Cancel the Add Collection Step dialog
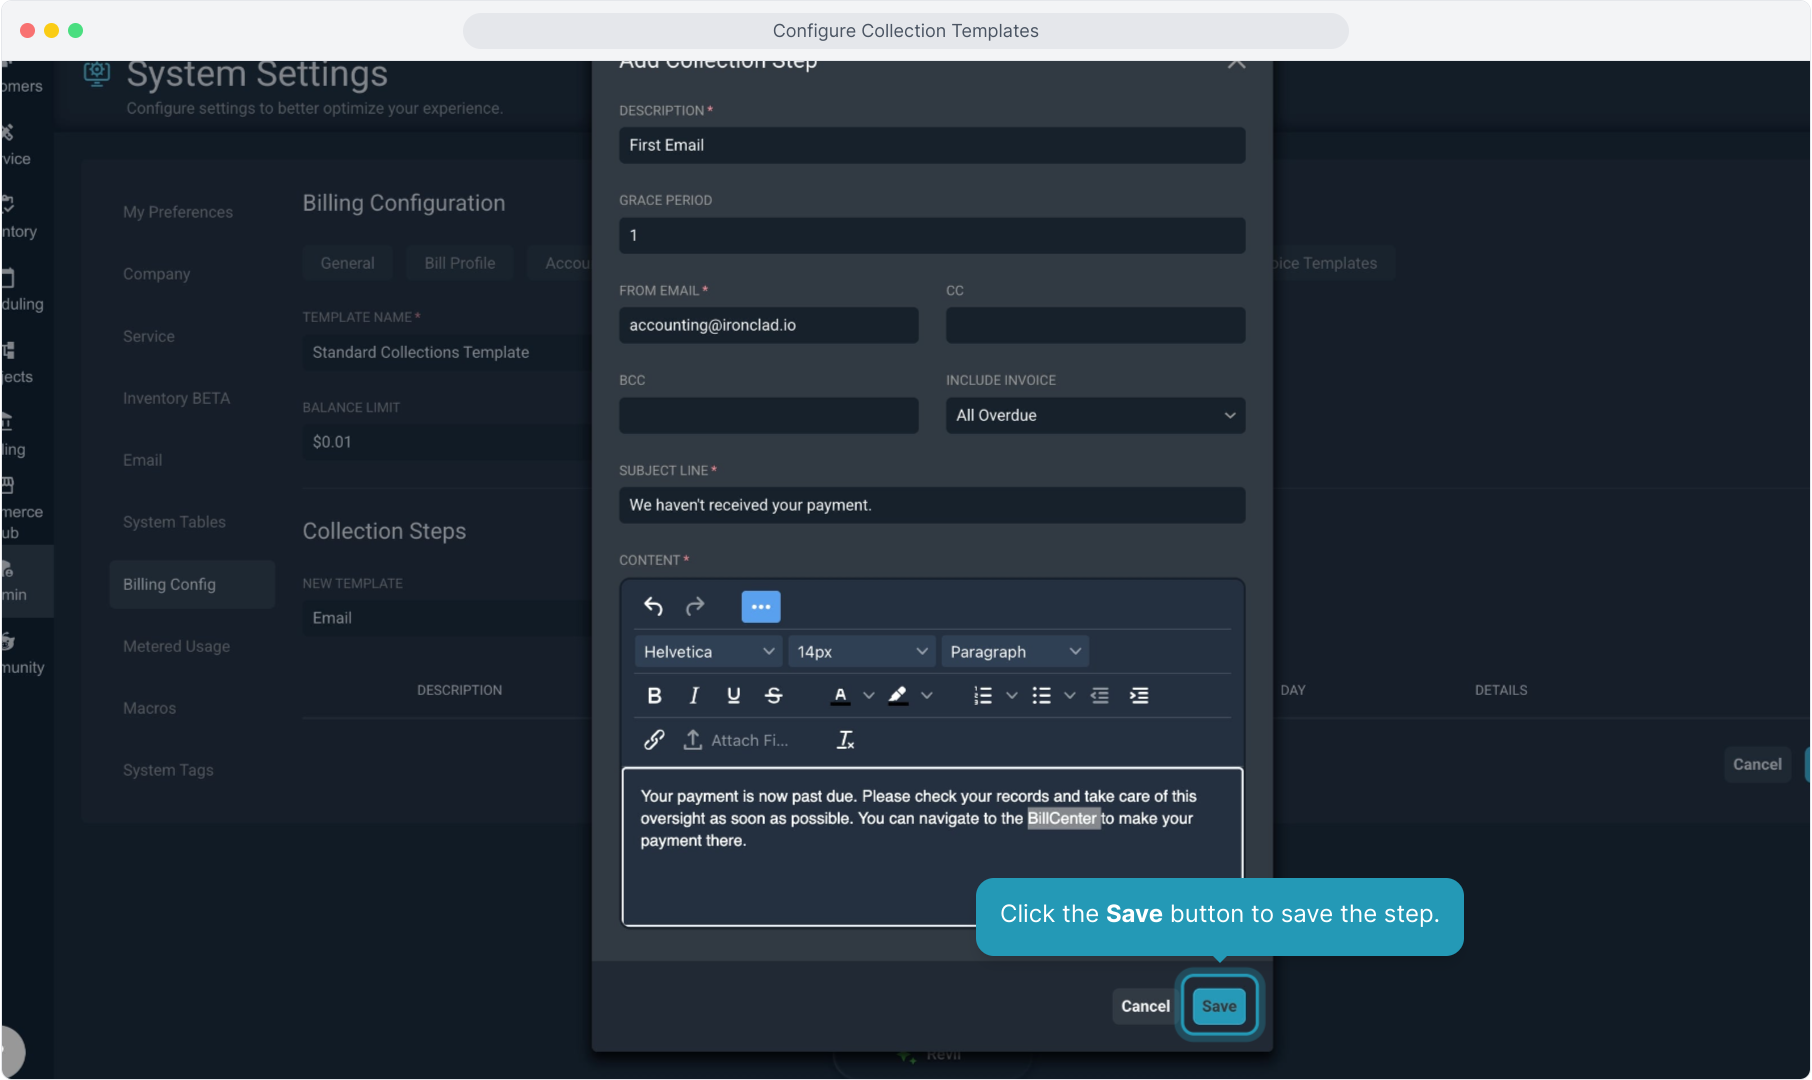The width and height of the screenshot is (1812, 1080). [x=1144, y=1006]
